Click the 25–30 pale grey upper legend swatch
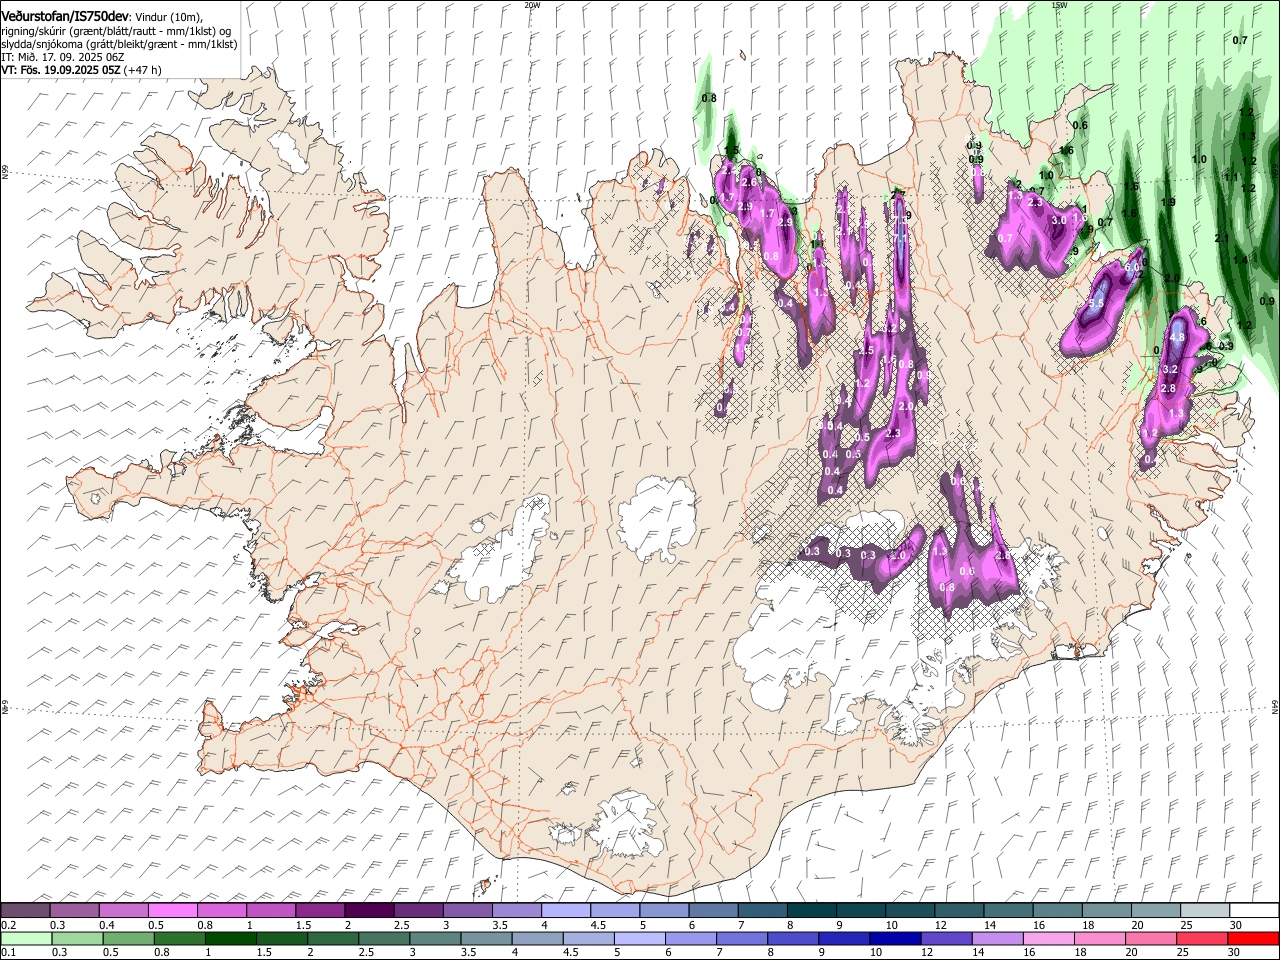The image size is (1280, 960). point(1205,911)
